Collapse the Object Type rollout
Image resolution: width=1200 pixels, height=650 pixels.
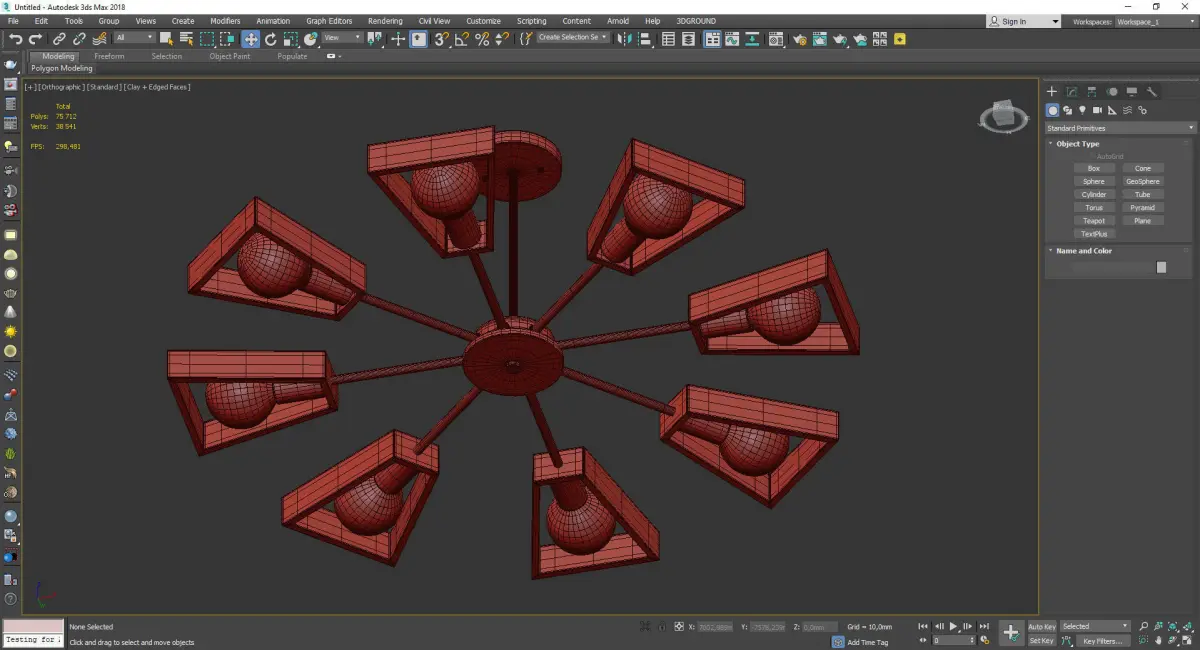(x=1077, y=144)
